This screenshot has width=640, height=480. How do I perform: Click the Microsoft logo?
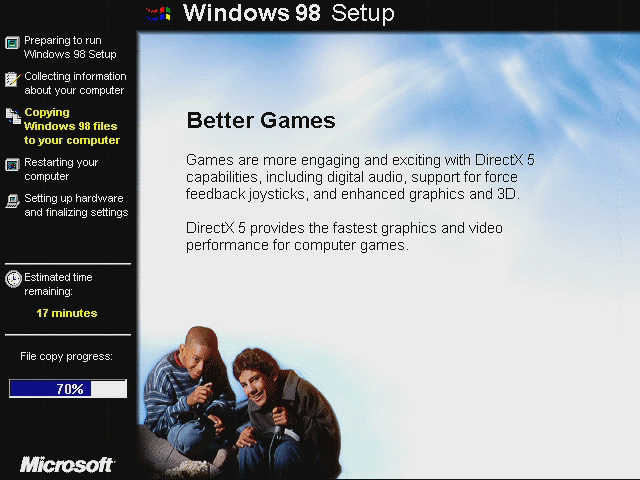coord(67,464)
